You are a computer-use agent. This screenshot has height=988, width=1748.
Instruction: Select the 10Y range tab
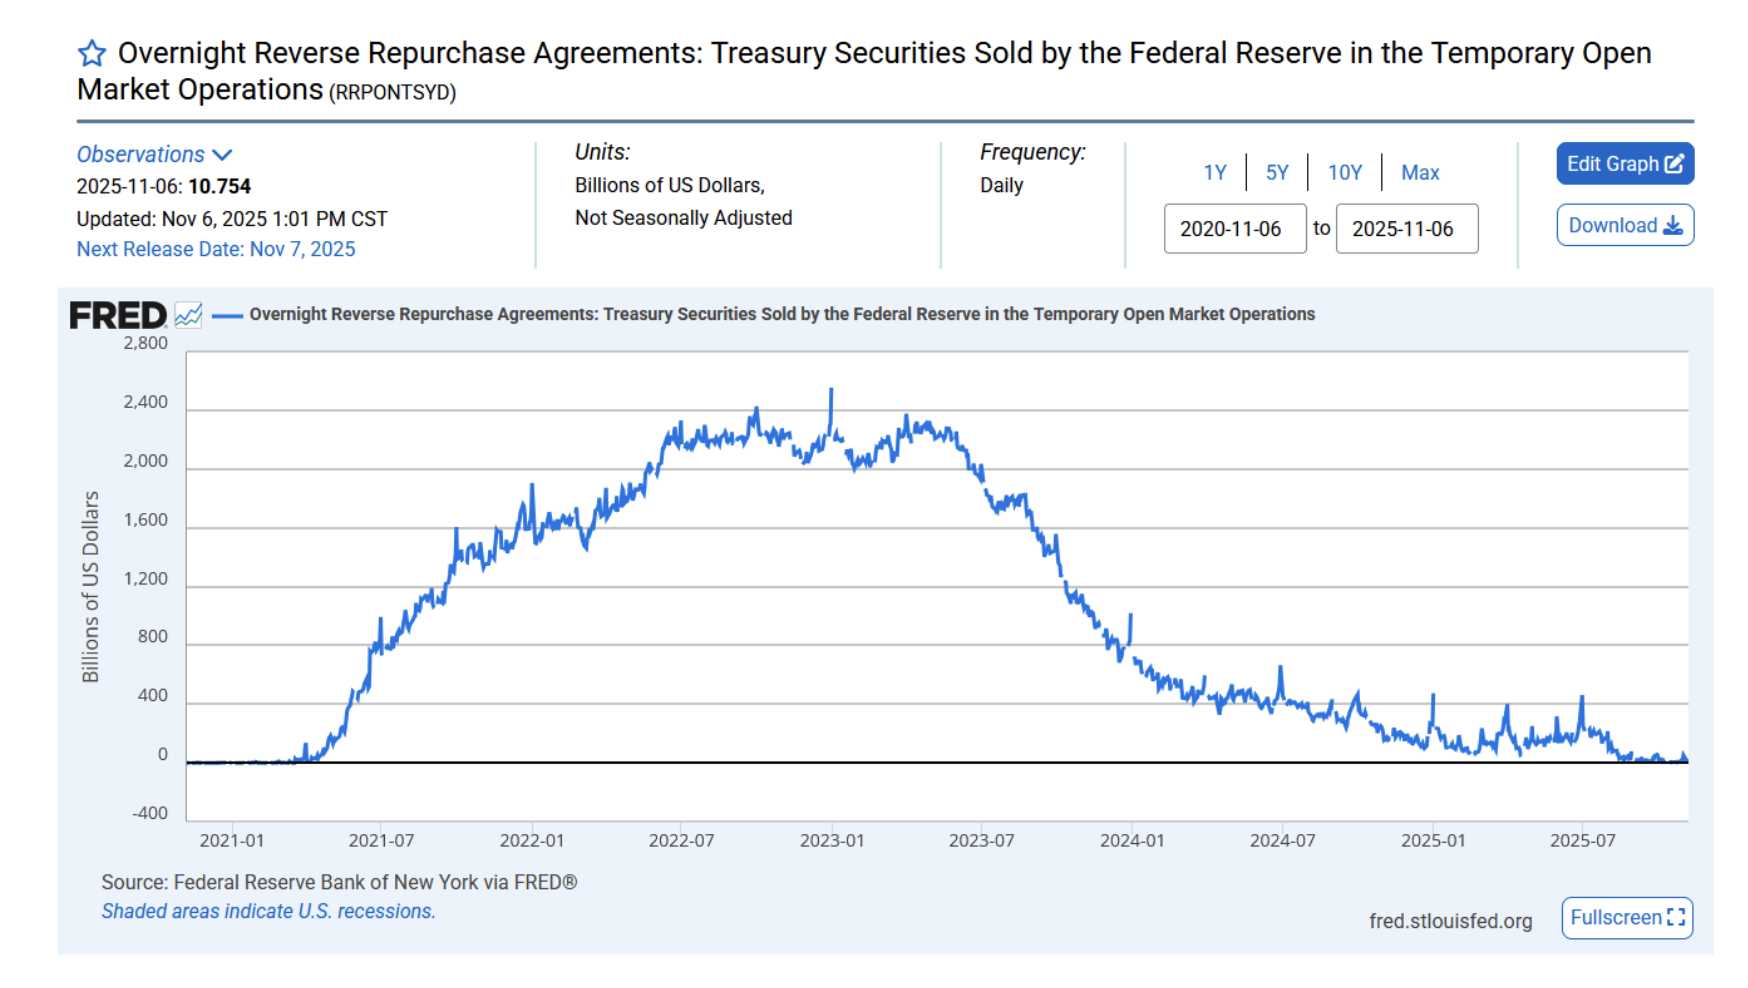1344,172
